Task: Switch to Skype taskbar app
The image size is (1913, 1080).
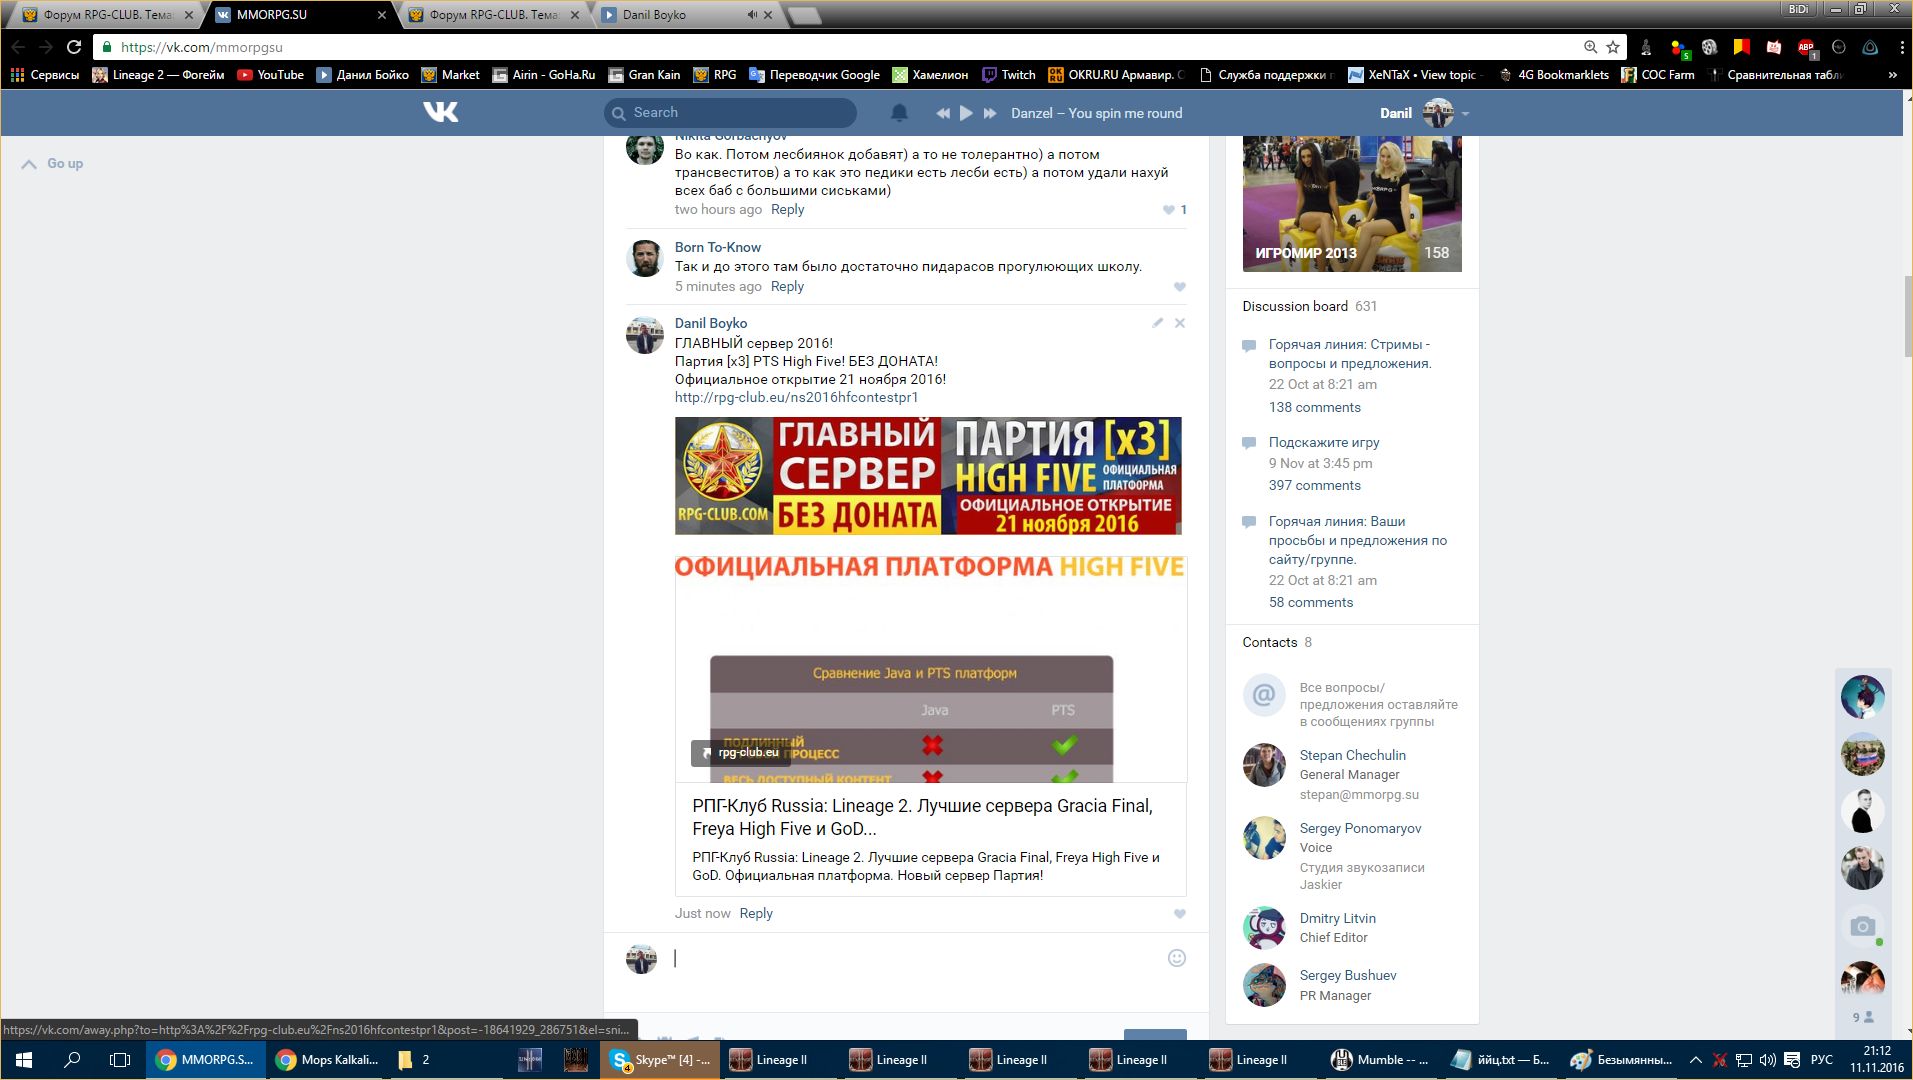Action: click(660, 1060)
